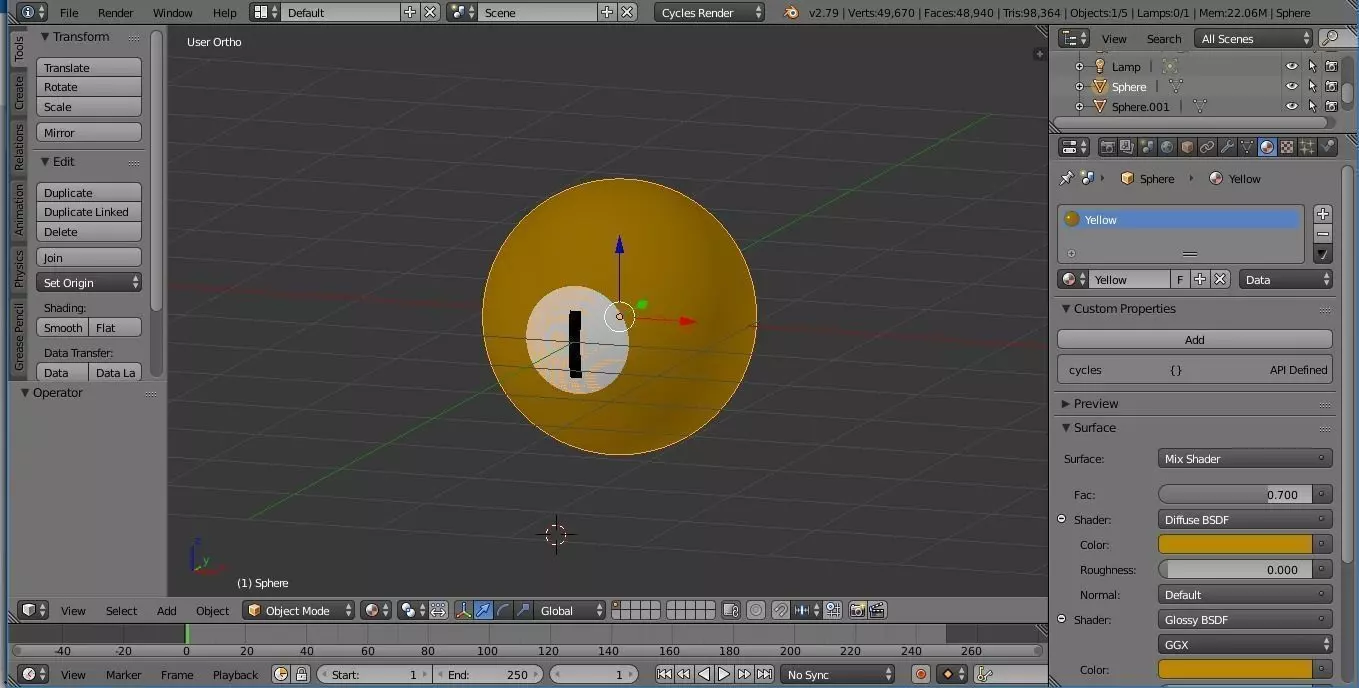The height and width of the screenshot is (688, 1359).
Task: Create new material next to Yellow field
Action: click(x=1200, y=280)
